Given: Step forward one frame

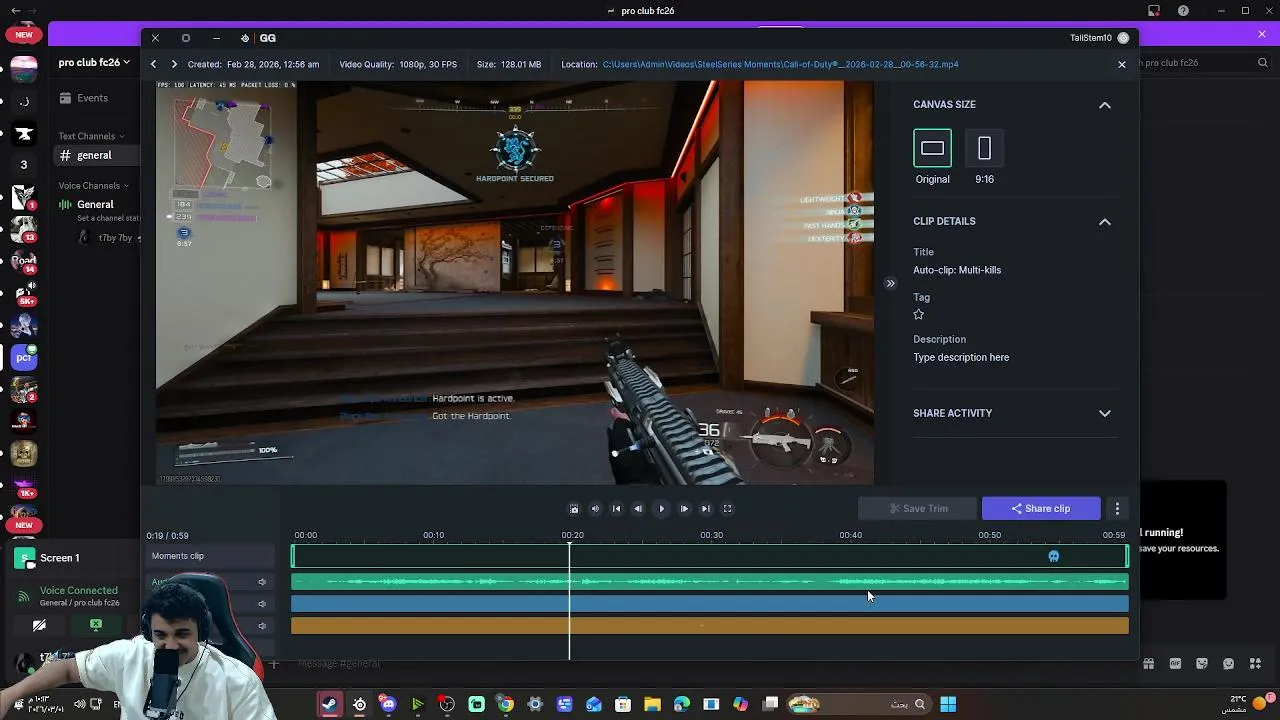Looking at the screenshot, I should 684,509.
